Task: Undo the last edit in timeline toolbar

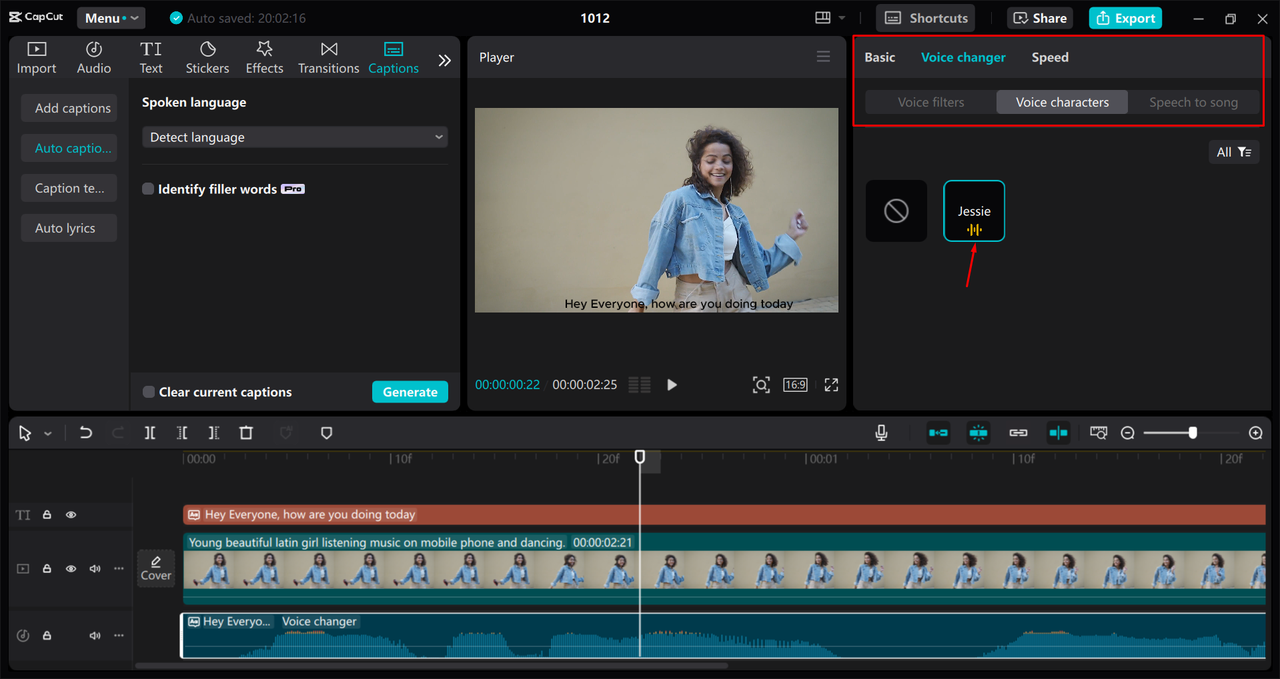Action: (x=86, y=433)
